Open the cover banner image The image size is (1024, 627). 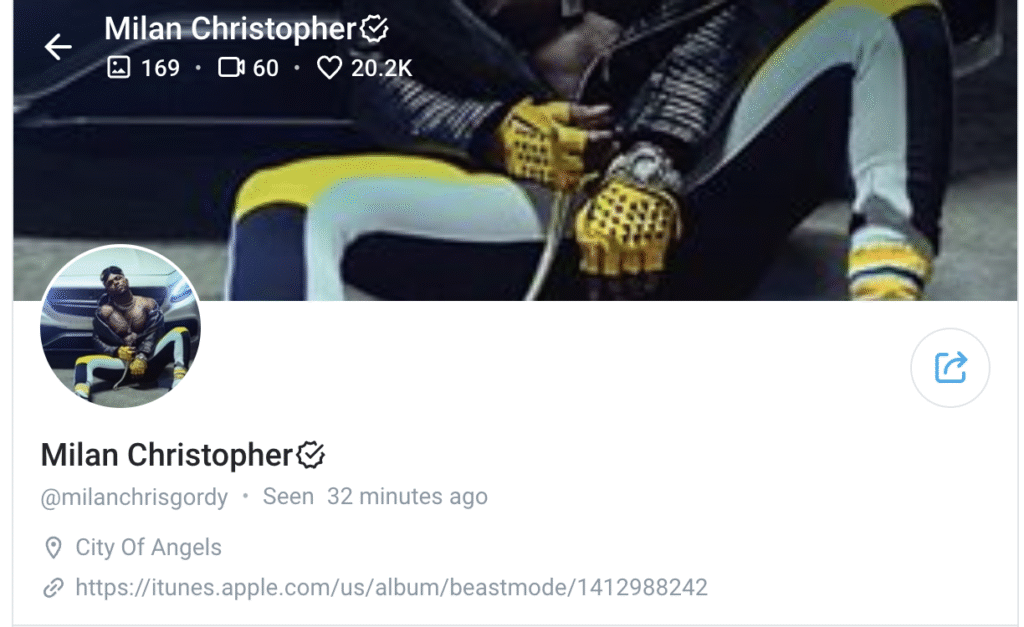(515, 150)
